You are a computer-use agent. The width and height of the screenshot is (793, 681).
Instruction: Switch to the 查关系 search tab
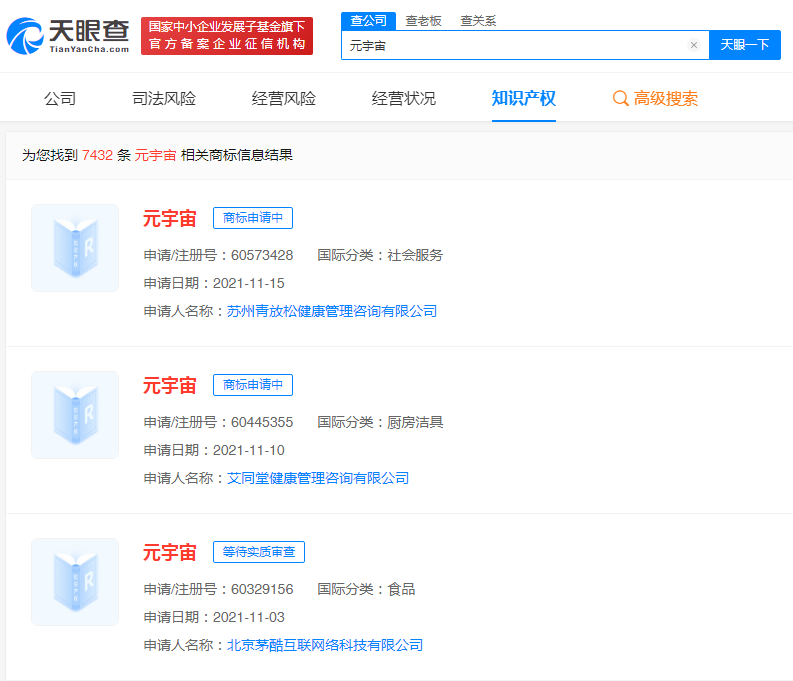(478, 21)
